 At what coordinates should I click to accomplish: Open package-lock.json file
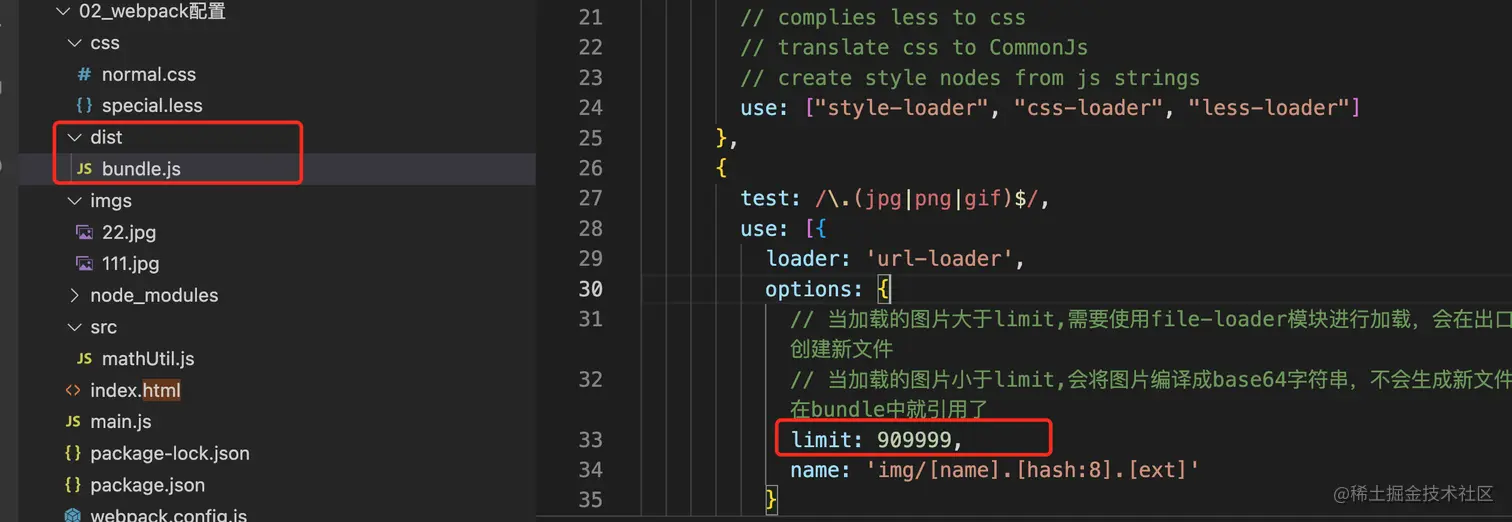coord(170,453)
